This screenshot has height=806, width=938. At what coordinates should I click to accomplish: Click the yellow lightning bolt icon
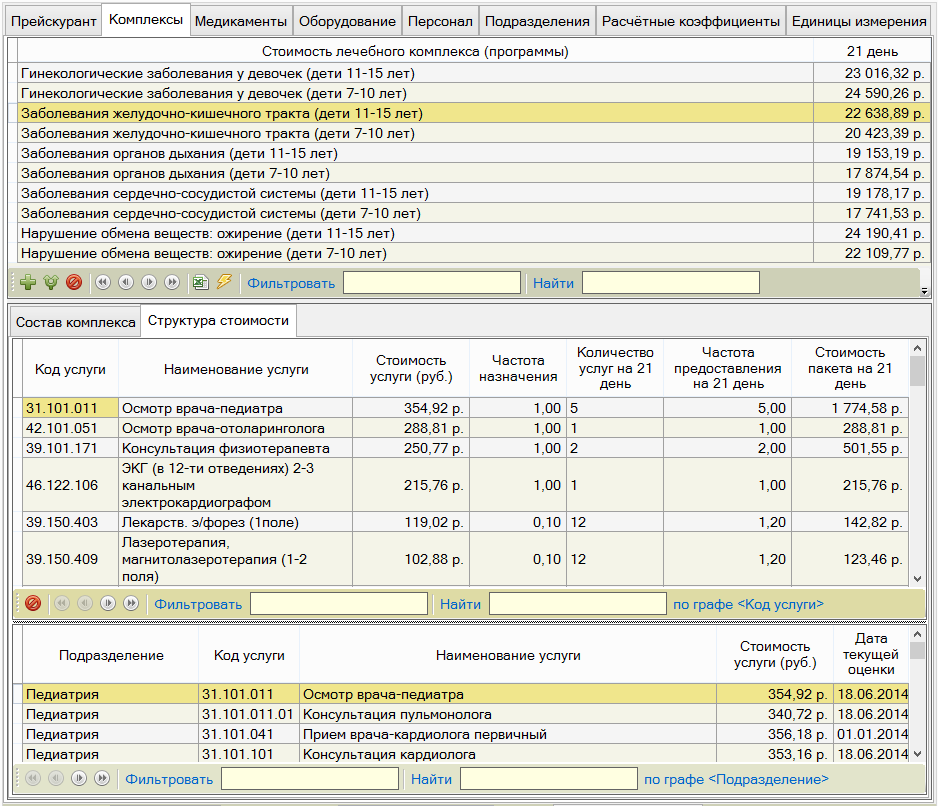(224, 283)
